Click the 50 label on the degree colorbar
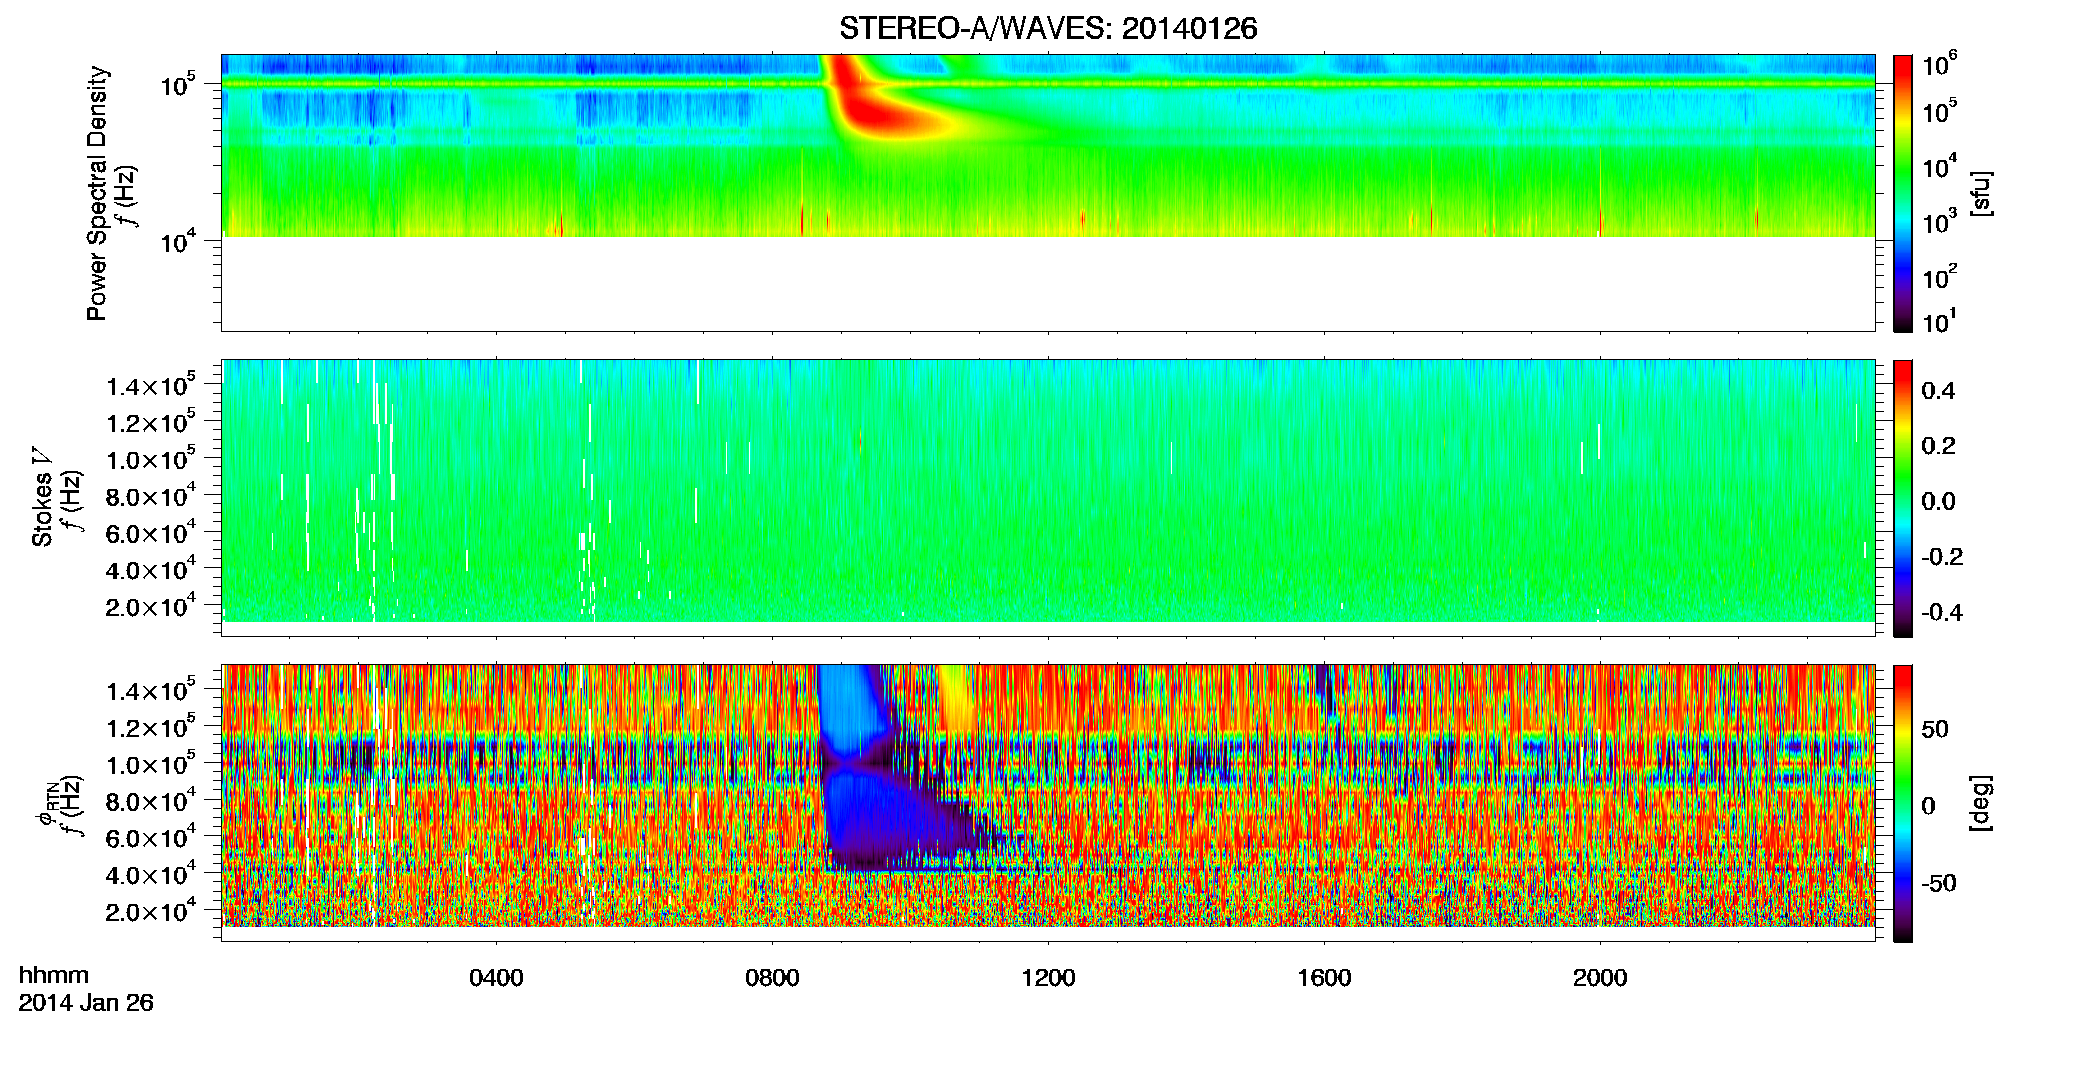The width and height of the screenshot is (2096, 1080). 1935,729
